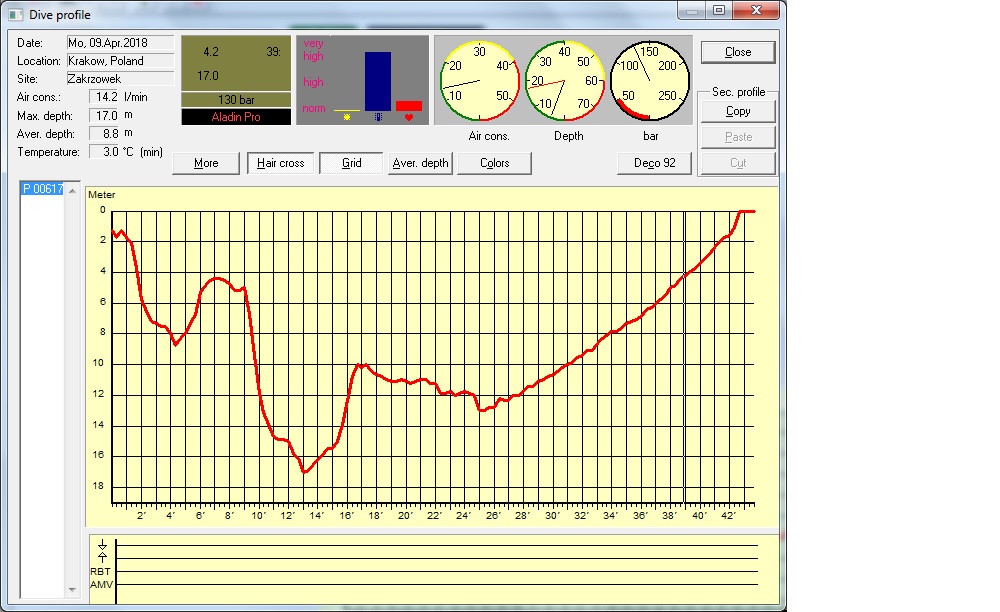Click the Depth gauge dial

564,81
